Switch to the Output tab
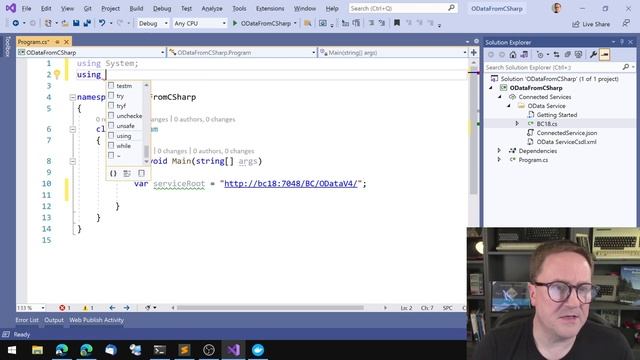The image size is (640, 360). [54, 320]
